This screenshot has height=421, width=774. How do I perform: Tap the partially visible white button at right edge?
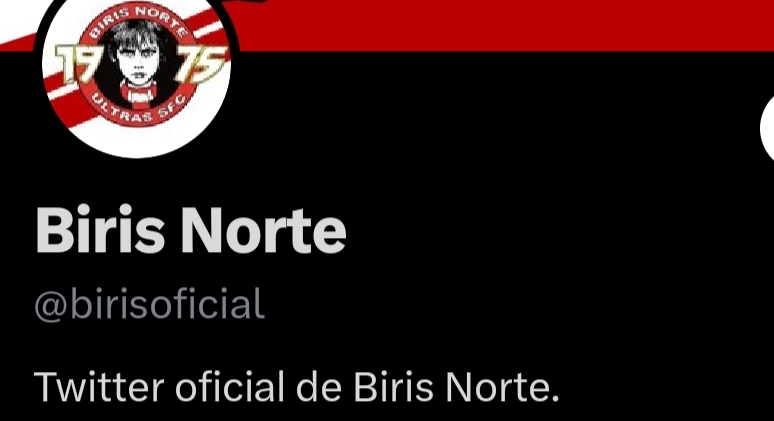[767, 128]
